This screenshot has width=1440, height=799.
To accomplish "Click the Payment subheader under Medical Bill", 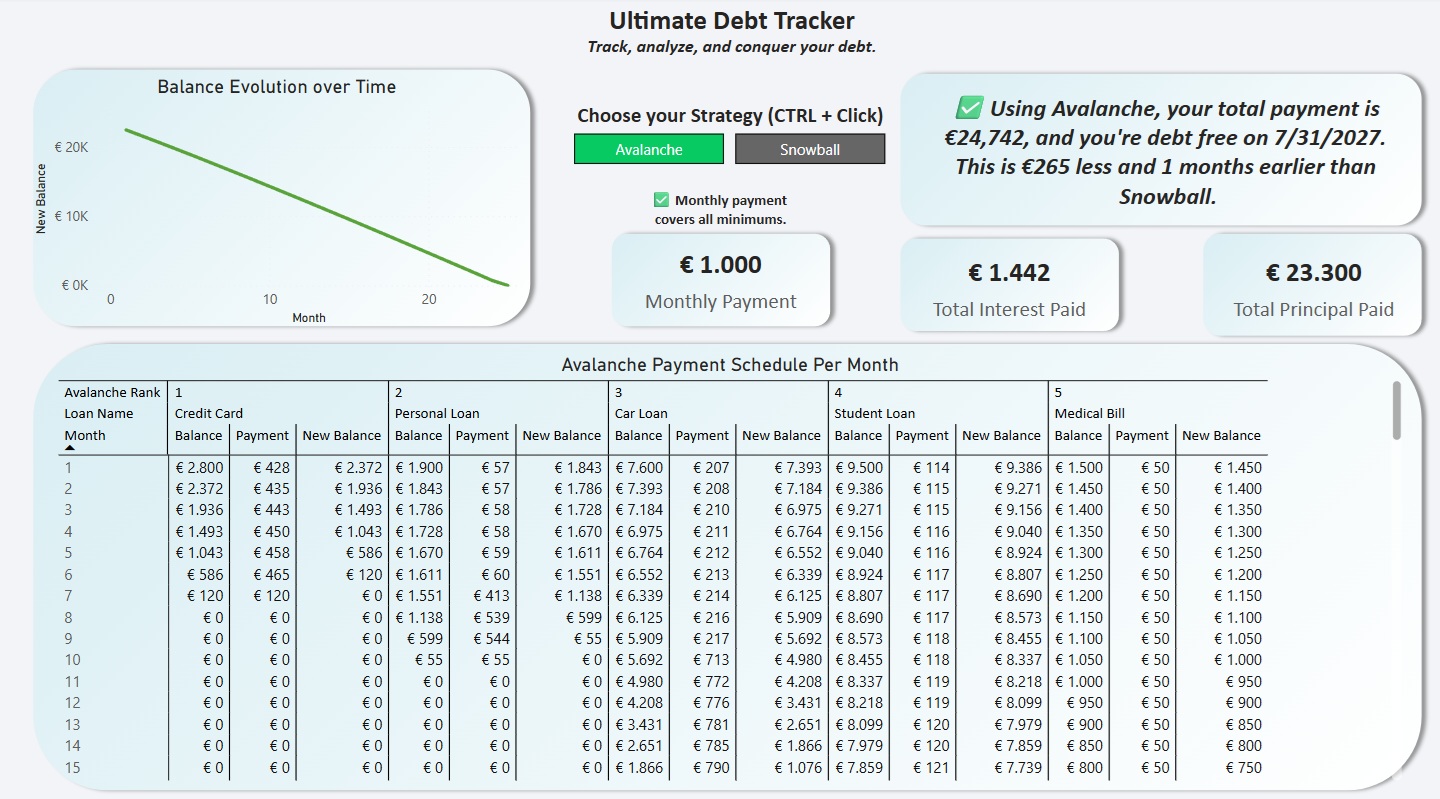I will pos(1142,435).
